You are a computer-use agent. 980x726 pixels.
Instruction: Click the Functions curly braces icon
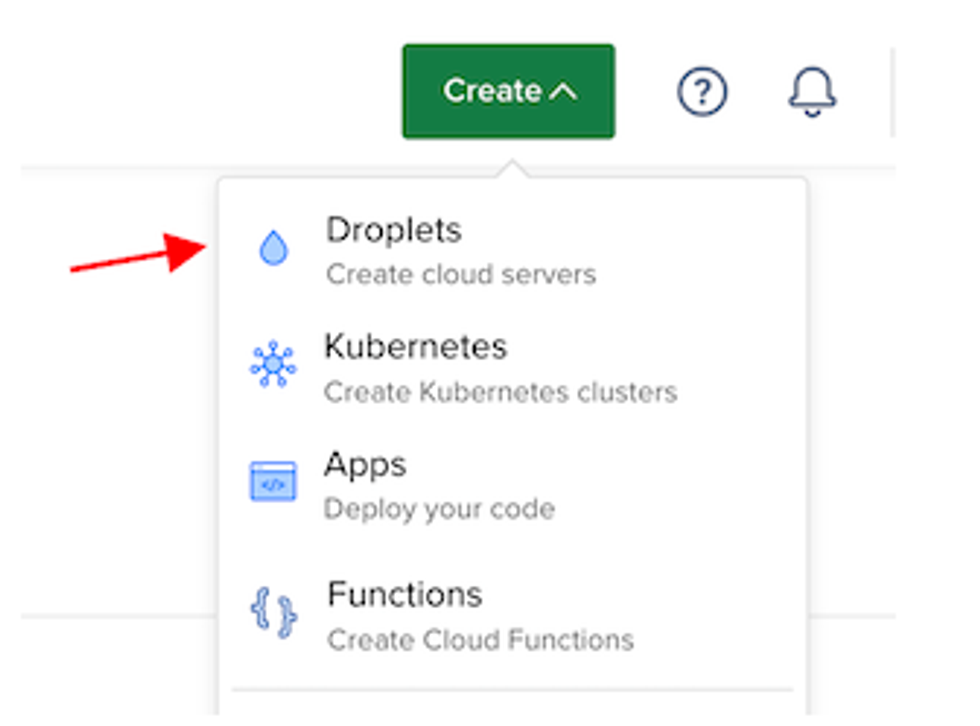coord(273,610)
